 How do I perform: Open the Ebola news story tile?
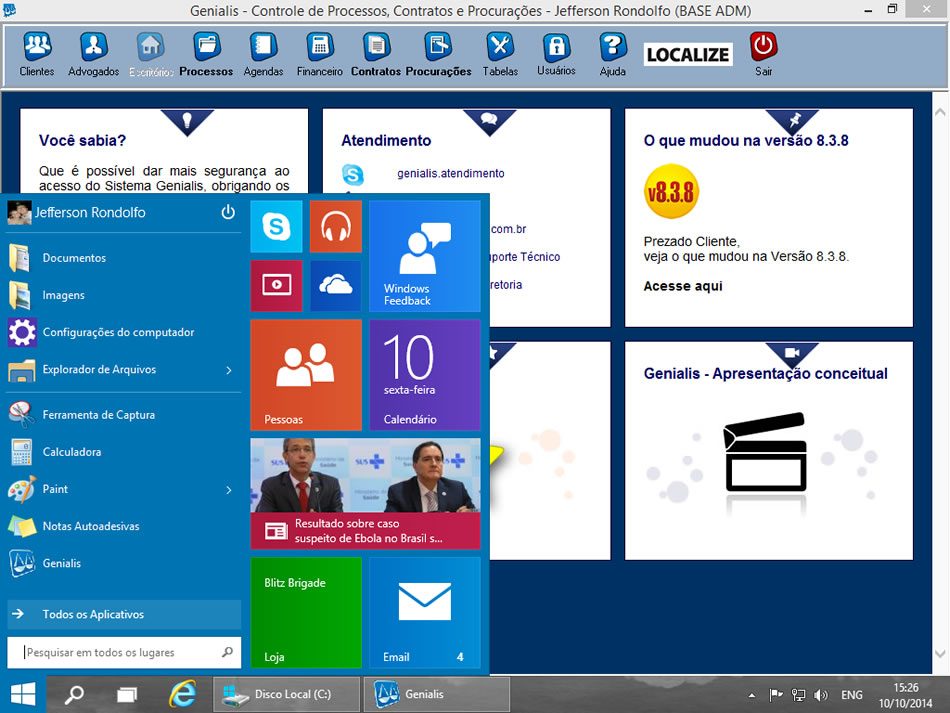[x=365, y=494]
